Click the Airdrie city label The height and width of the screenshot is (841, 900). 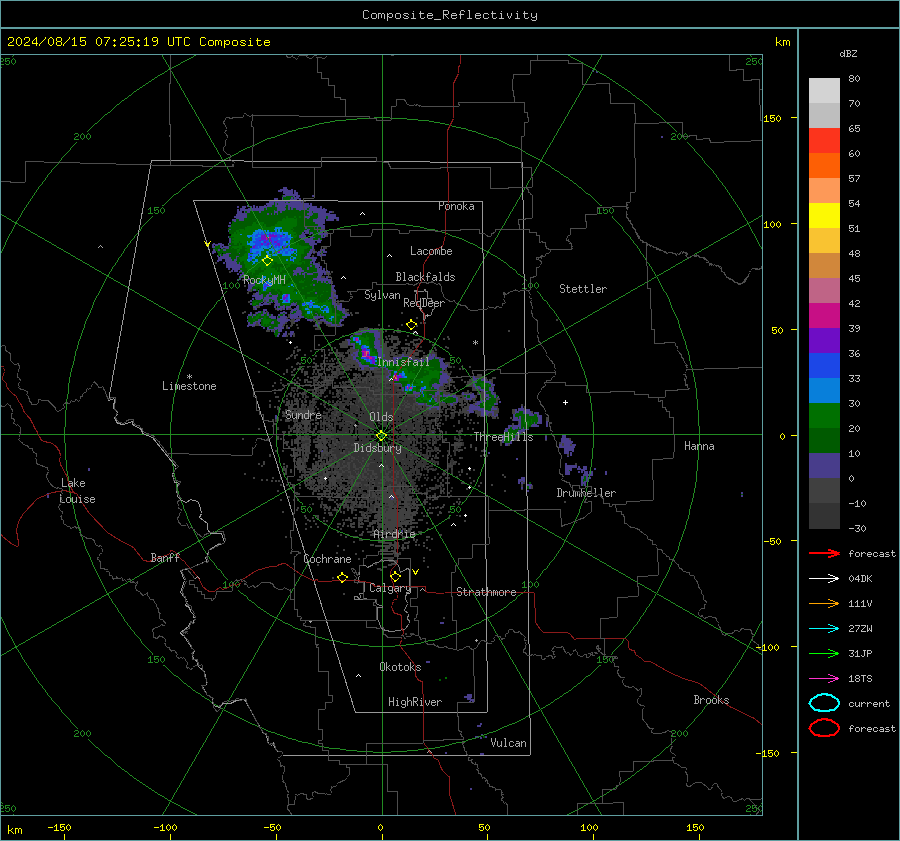click(394, 534)
